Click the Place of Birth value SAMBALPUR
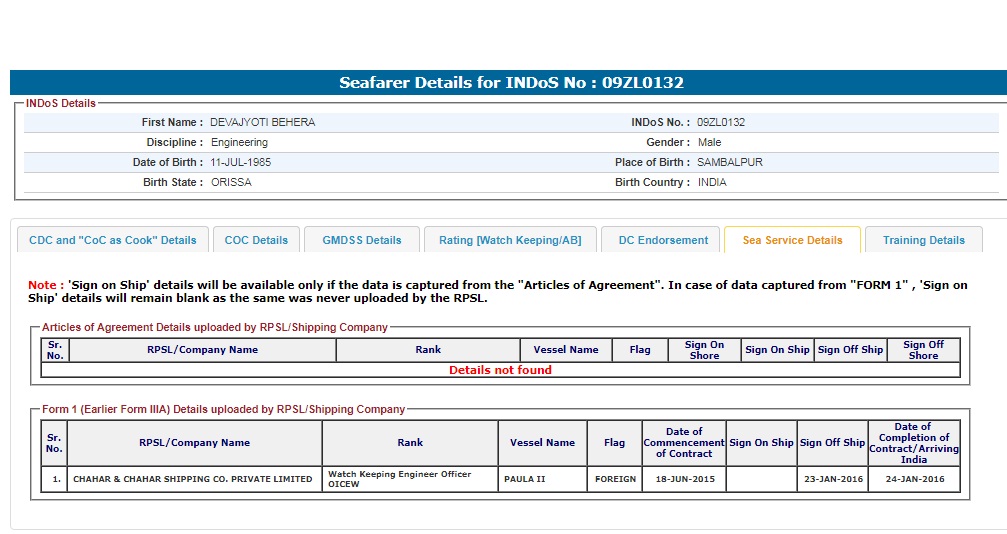This screenshot has width=1007, height=534. click(730, 162)
